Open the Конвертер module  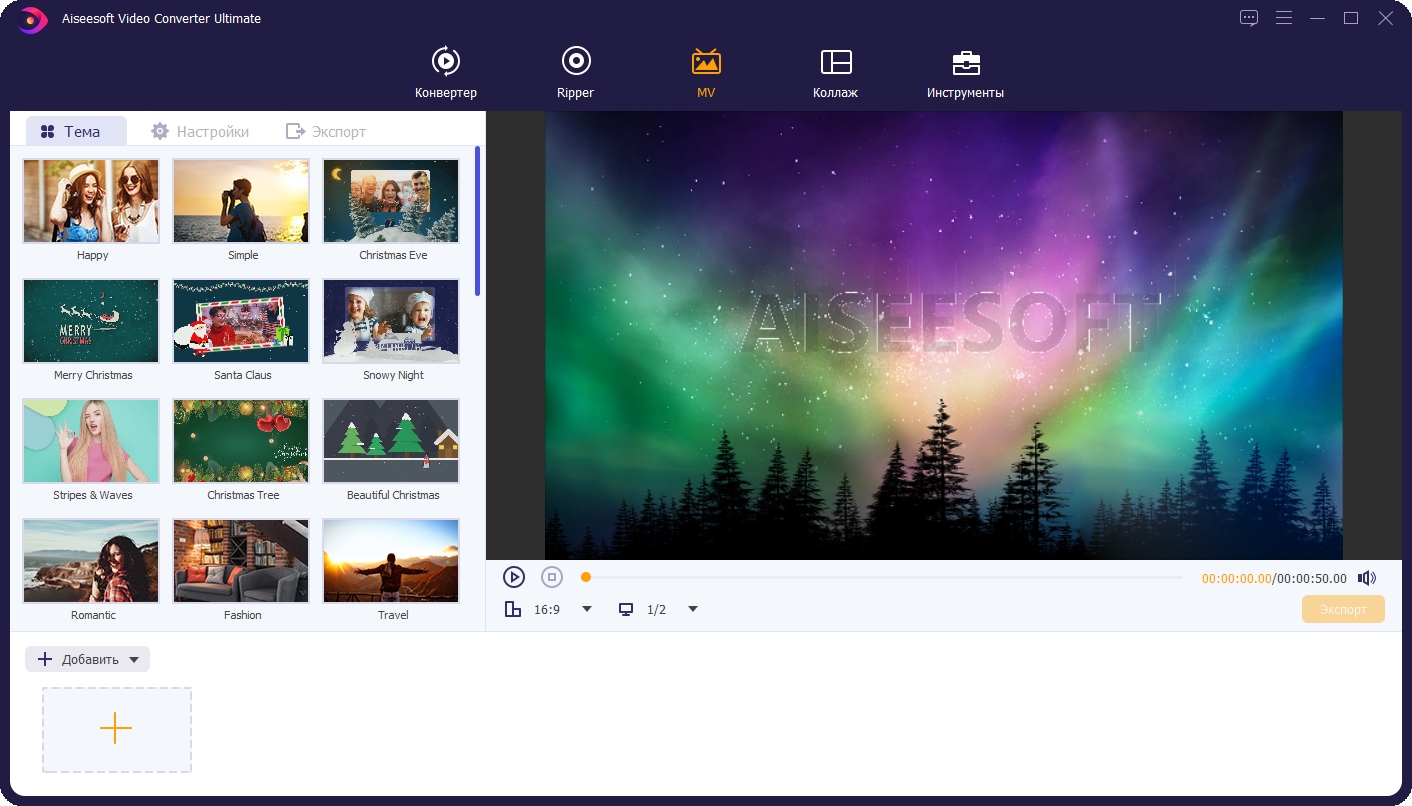tap(445, 73)
